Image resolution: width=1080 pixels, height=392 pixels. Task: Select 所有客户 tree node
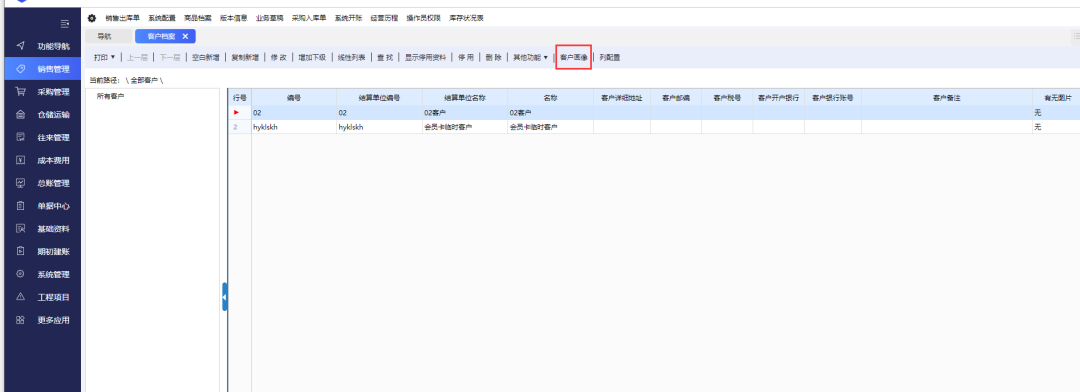click(x=110, y=96)
